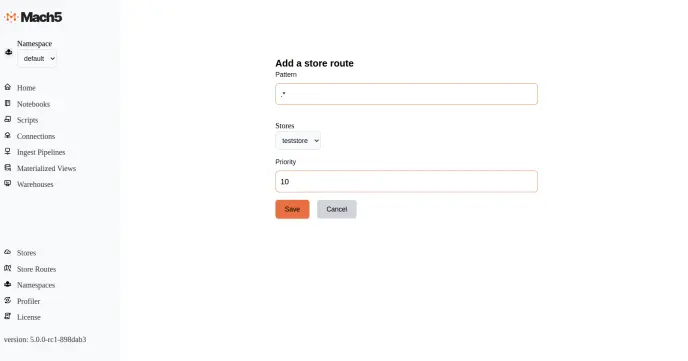Click the Namespaces icon in lower sidebar
The image size is (688, 361).
pyautogui.click(x=7, y=284)
